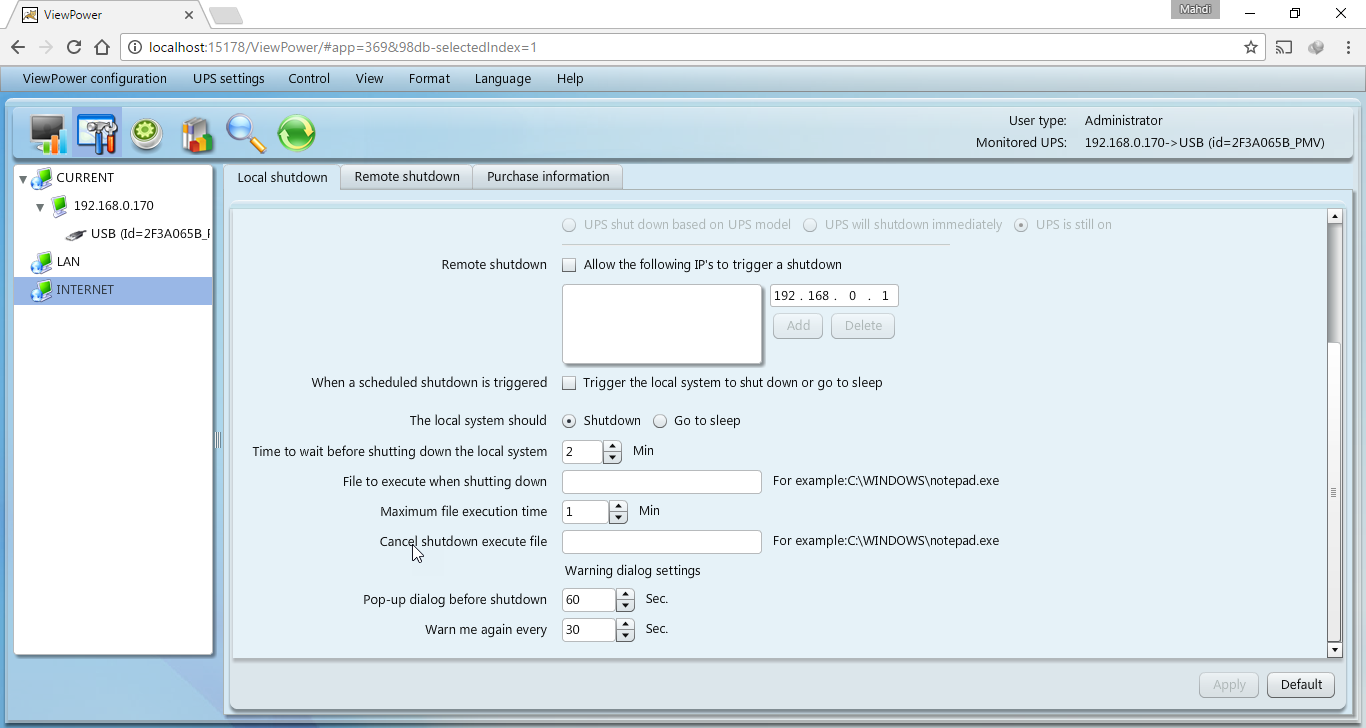This screenshot has height=728, width=1366.
Task: Collapse the CURRENT tree node
Action: pos(23,179)
